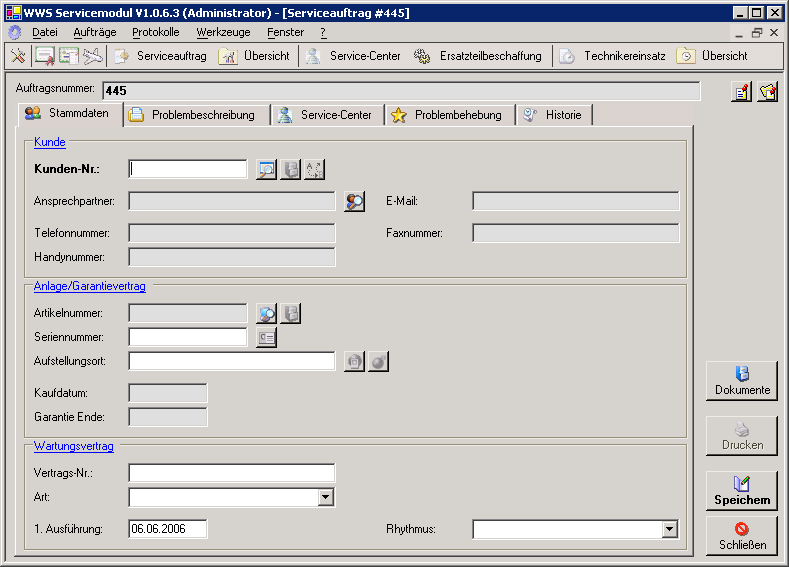Switch to the Historie tab
This screenshot has height=567, width=789.
(x=555, y=115)
